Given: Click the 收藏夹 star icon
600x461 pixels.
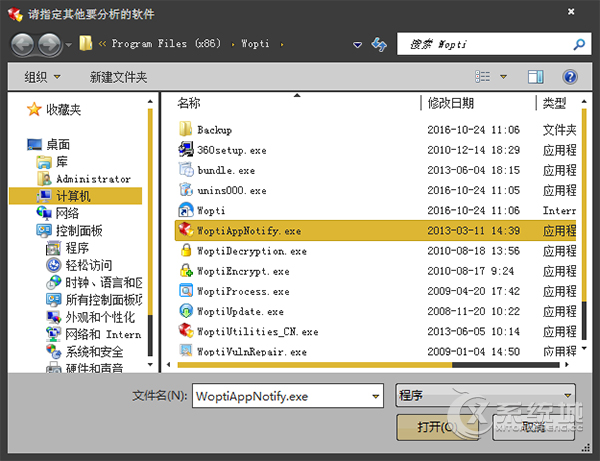Looking at the screenshot, I should pos(34,109).
